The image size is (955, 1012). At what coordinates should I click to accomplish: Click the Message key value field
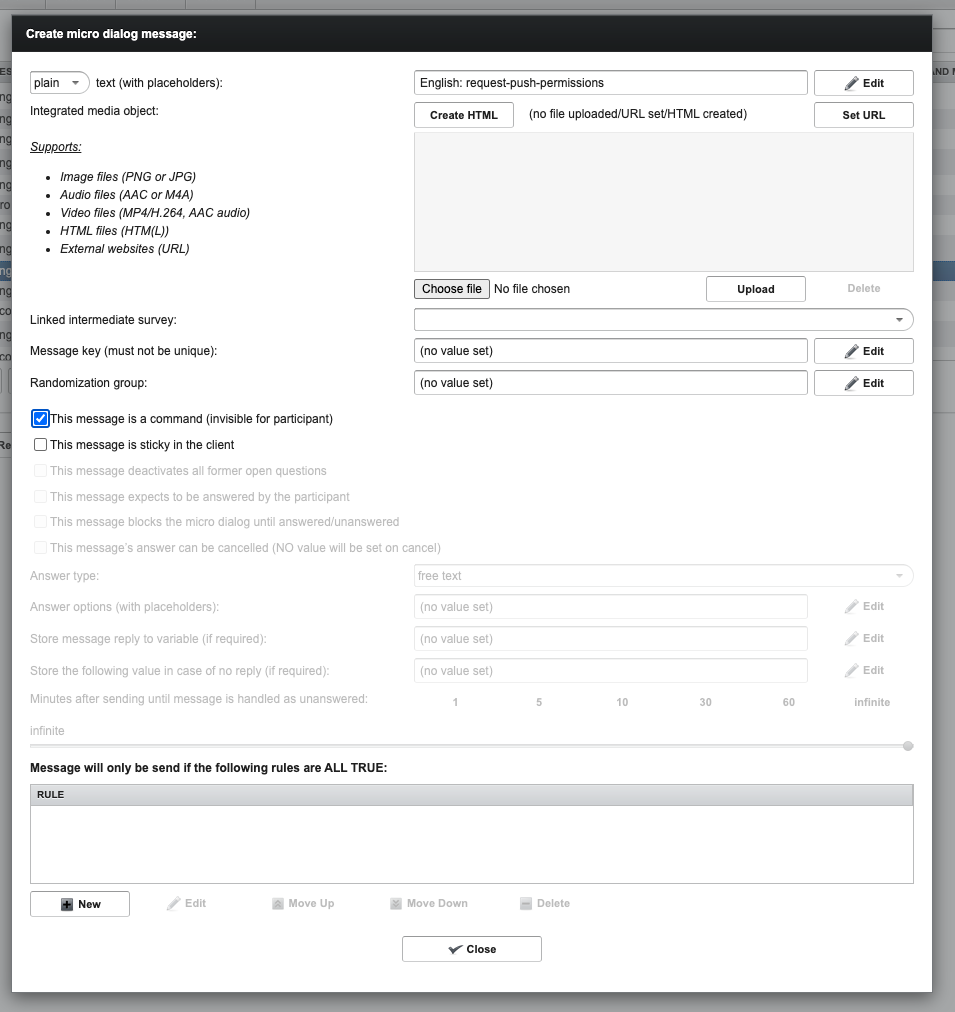610,351
